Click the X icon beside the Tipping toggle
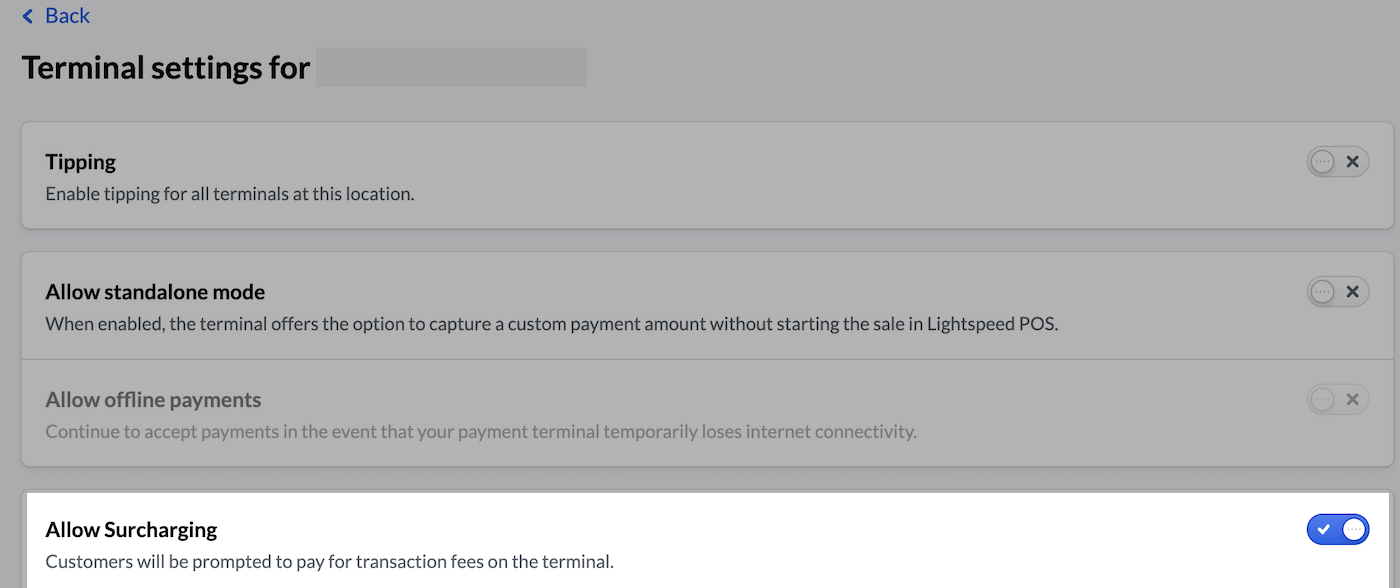The image size is (1400, 588). coord(1353,161)
